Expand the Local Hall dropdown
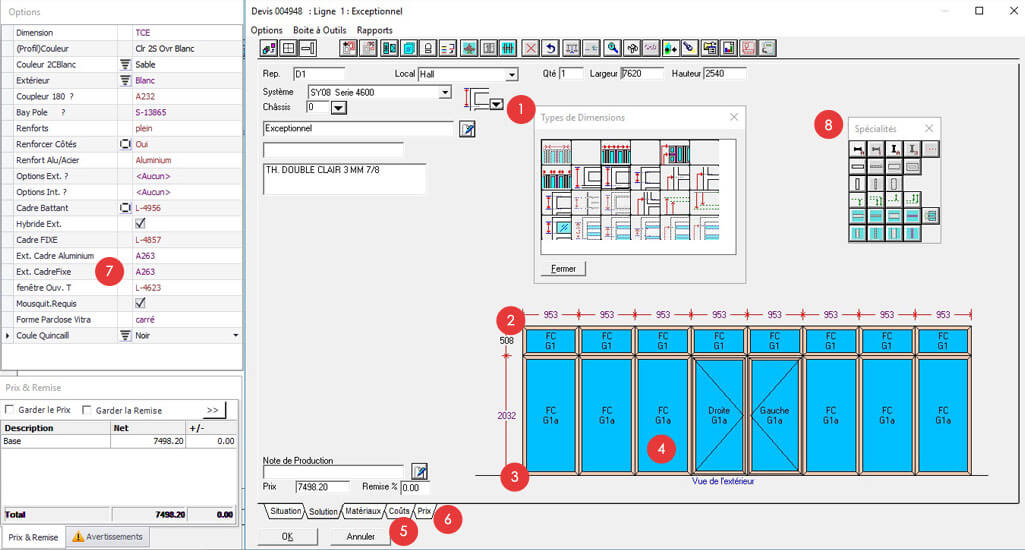 point(512,75)
